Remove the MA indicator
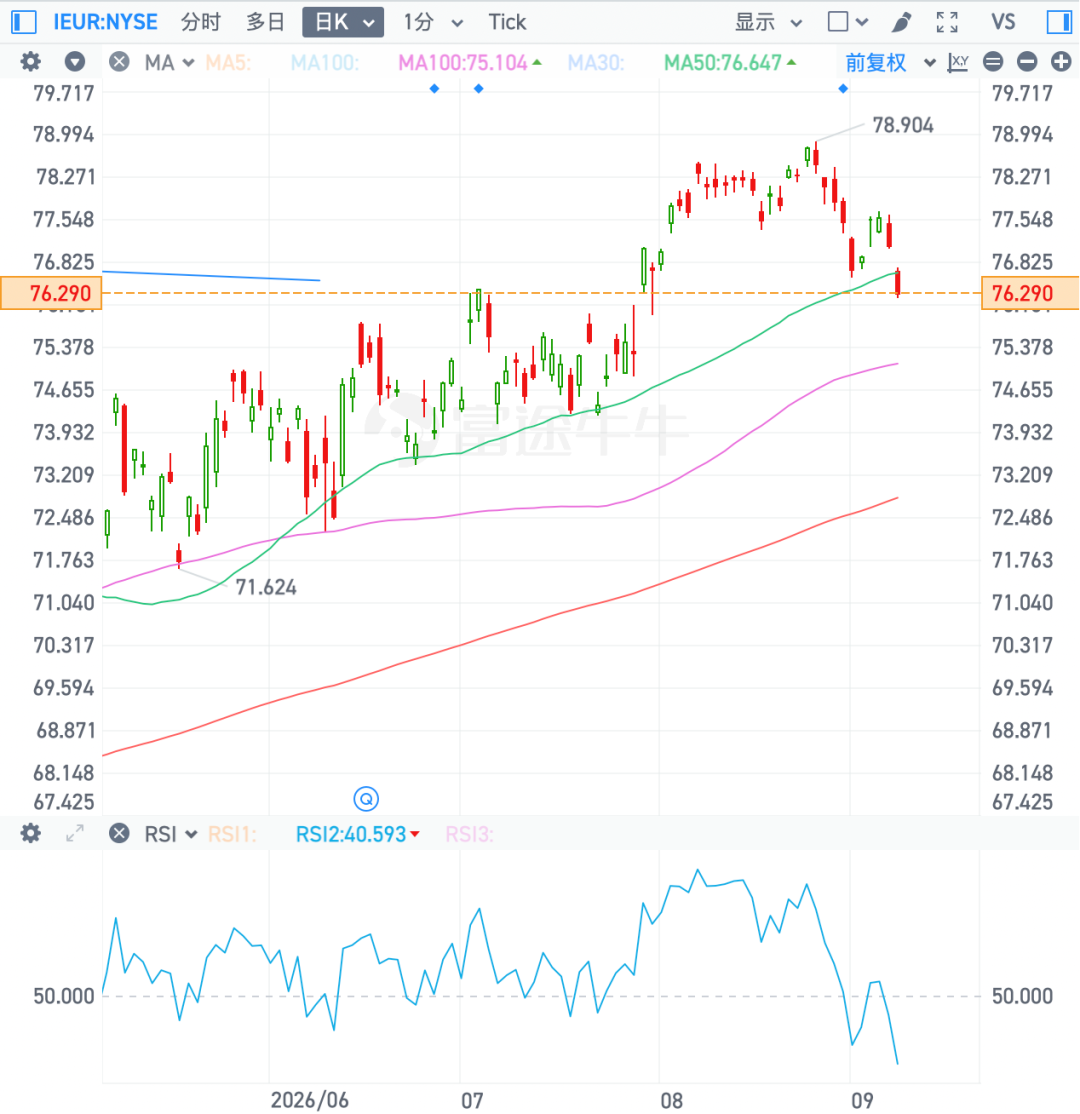 119,62
